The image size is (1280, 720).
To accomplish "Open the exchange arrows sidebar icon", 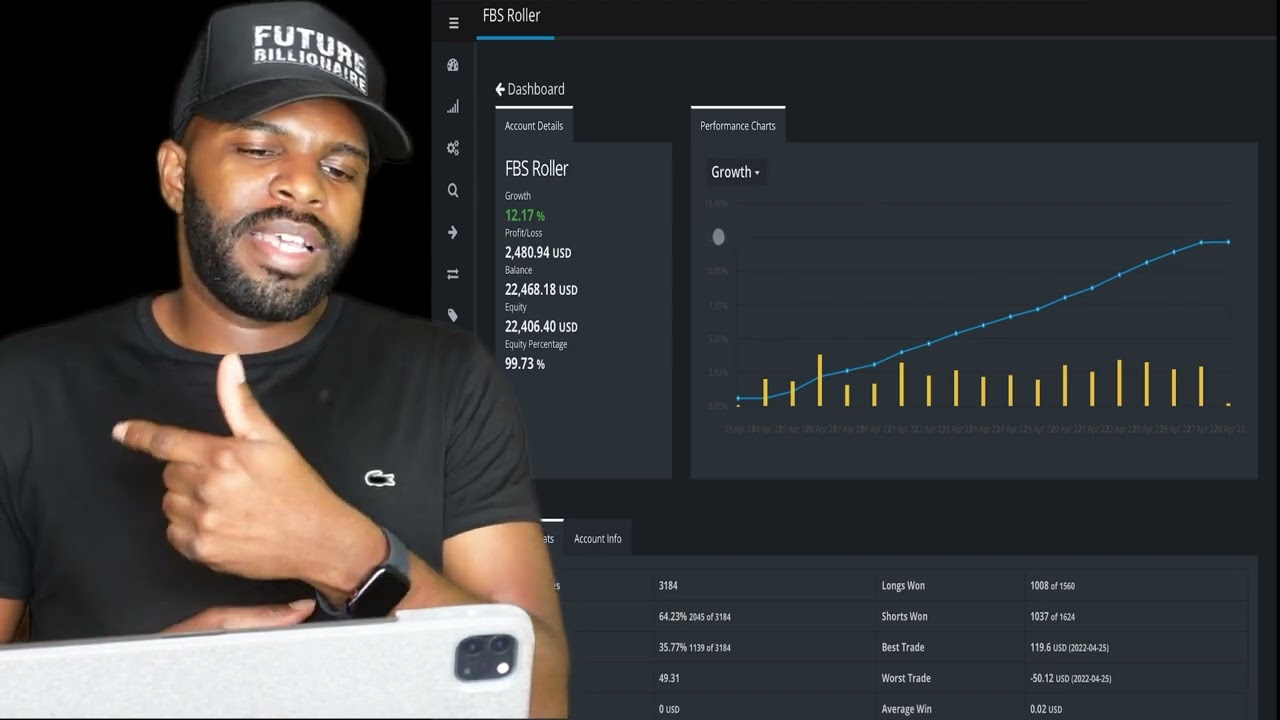I will [453, 274].
